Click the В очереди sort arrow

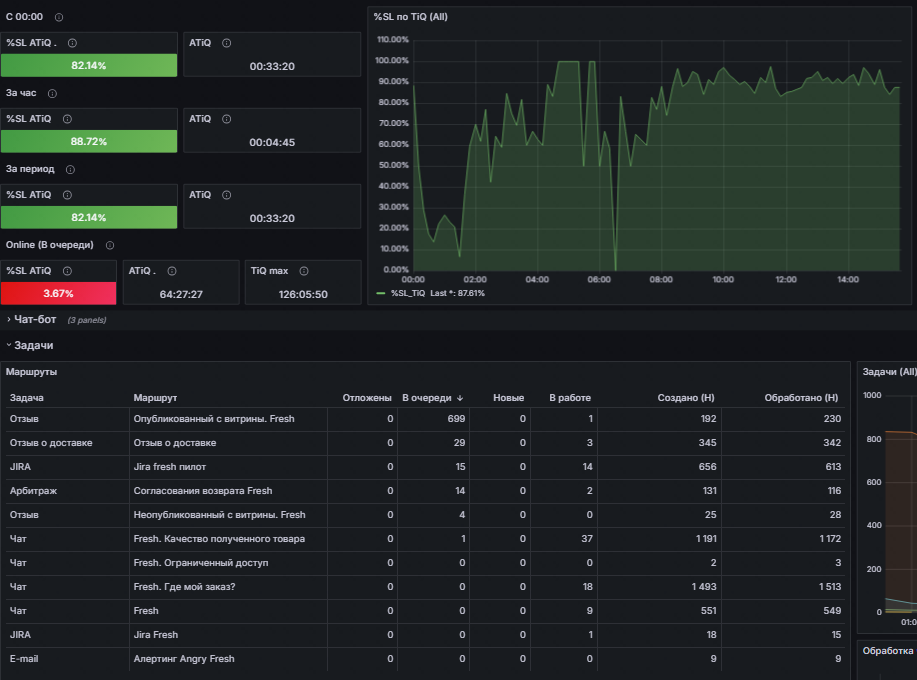tap(460, 398)
